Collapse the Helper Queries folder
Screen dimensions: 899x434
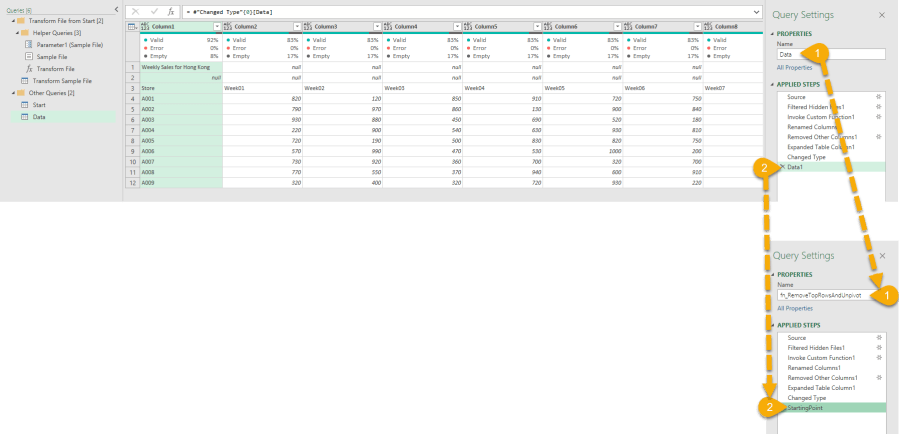pyautogui.click(x=19, y=32)
